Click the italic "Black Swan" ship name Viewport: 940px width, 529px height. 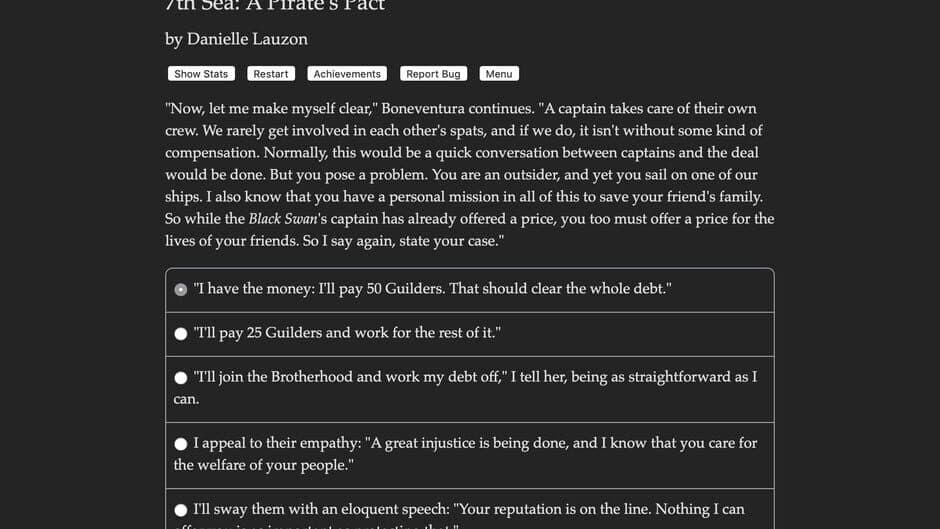(x=283, y=219)
